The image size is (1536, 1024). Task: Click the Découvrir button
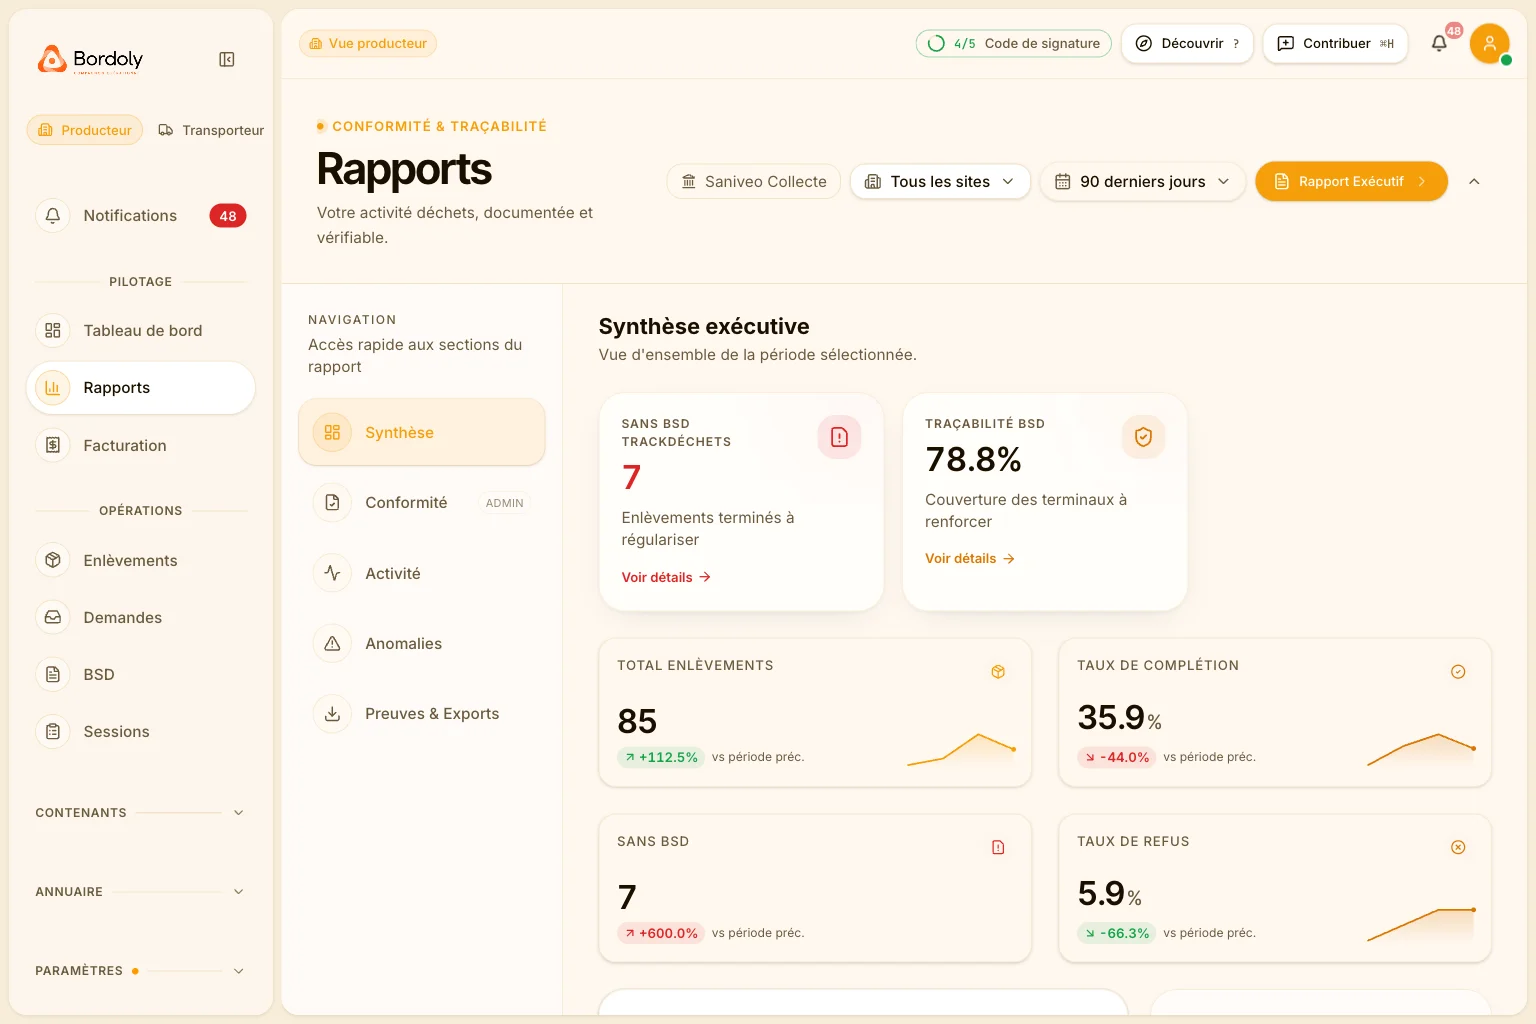click(1187, 43)
